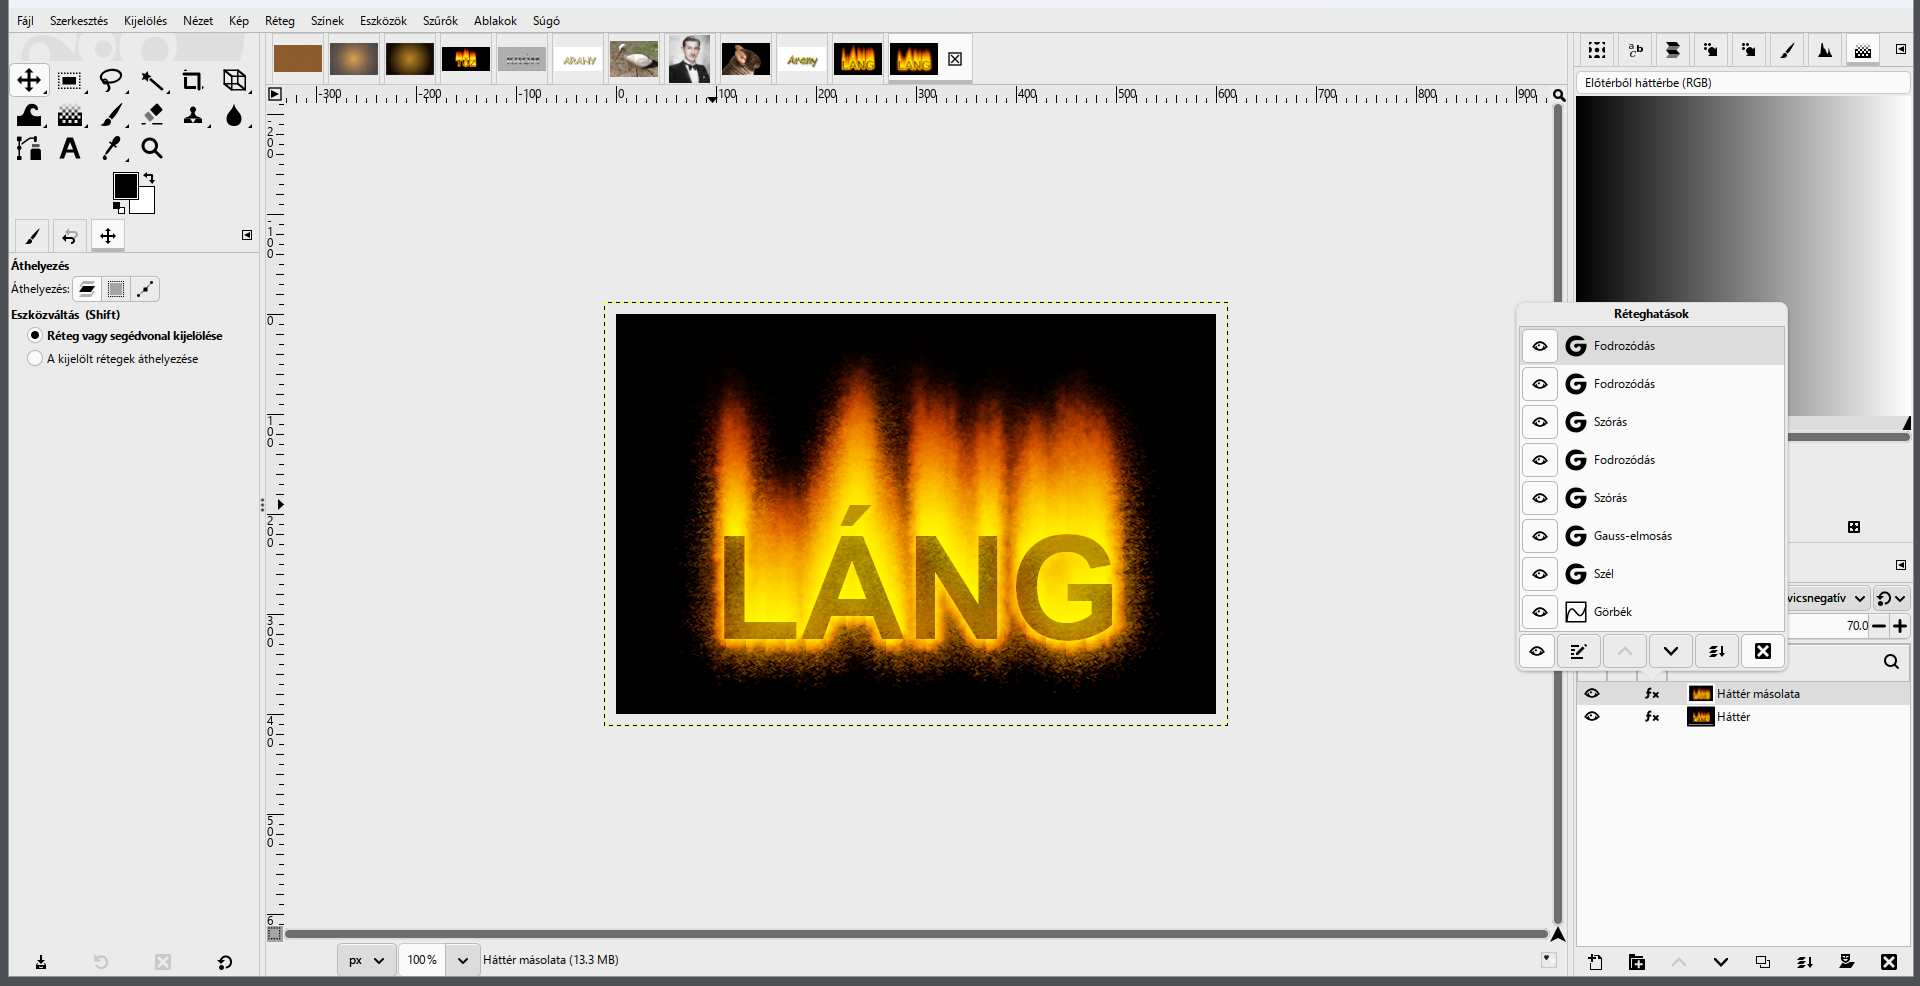
Task: Select the Fuzzy Select wand tool
Action: click(152, 80)
